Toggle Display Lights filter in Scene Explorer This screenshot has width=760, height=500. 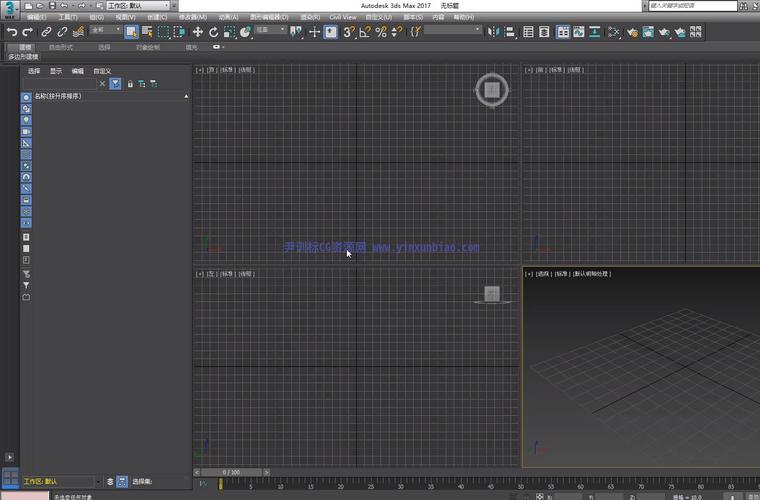[26, 120]
